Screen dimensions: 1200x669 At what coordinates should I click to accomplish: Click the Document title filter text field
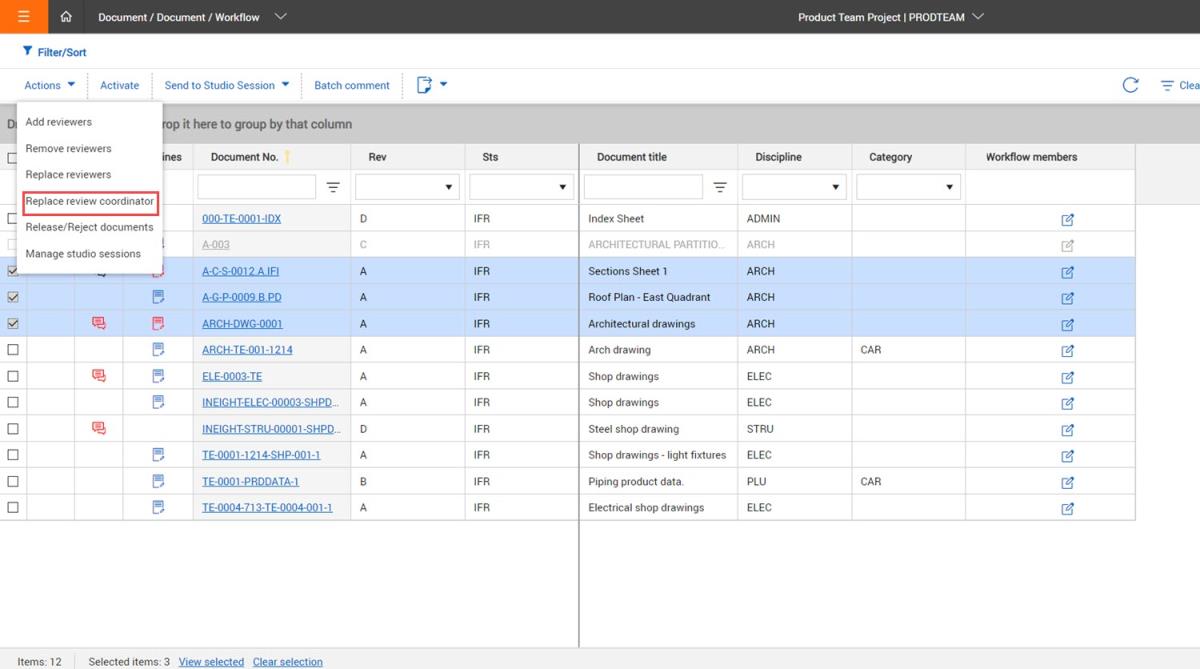coord(643,187)
